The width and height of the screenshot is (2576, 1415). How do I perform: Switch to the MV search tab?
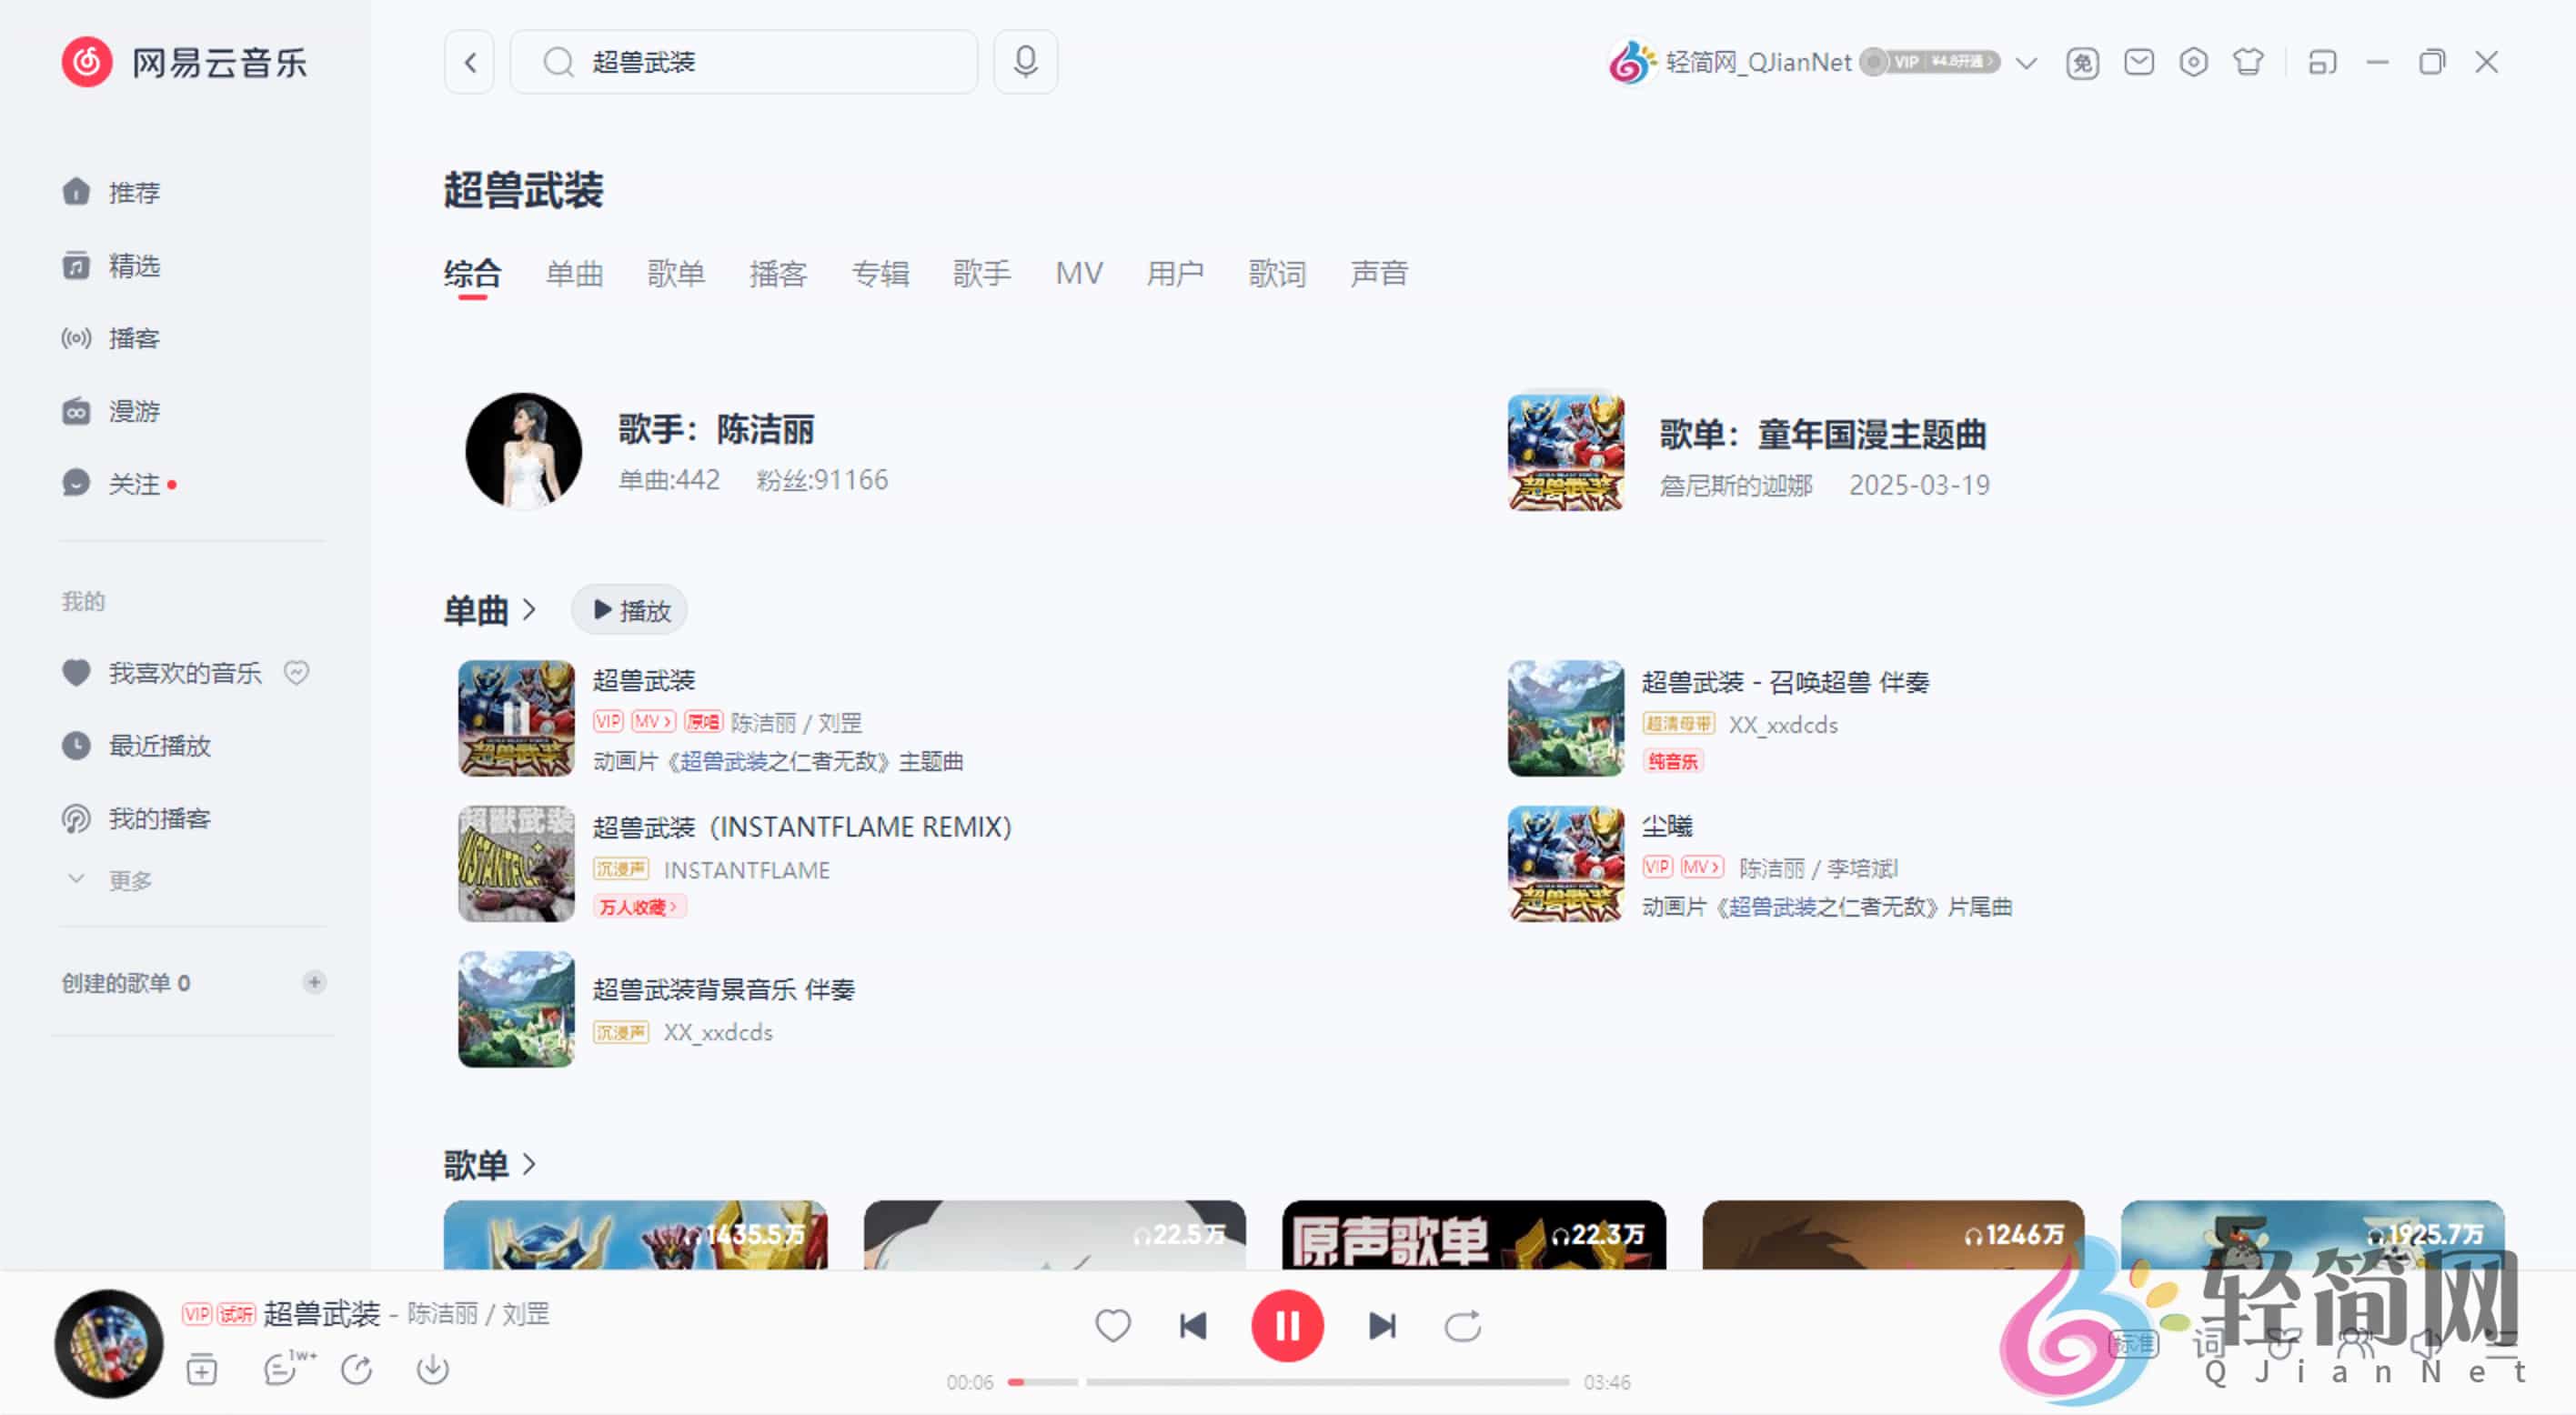click(x=1079, y=274)
